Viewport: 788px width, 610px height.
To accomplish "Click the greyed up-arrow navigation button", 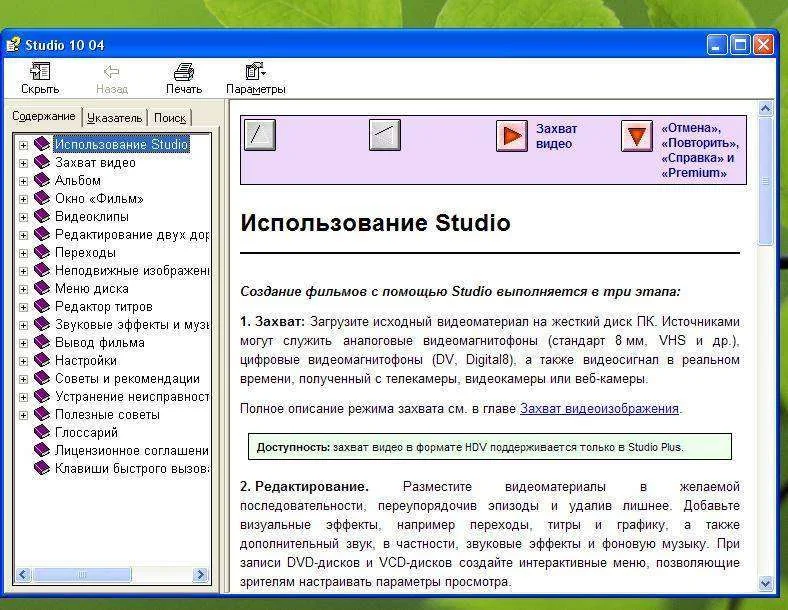I will coord(260,135).
